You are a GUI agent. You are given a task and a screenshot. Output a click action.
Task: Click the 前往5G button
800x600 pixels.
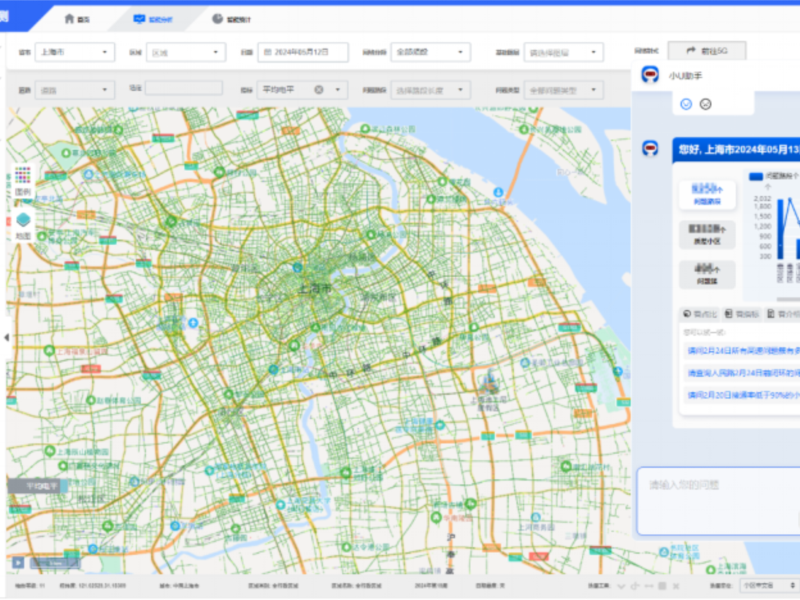pyautogui.click(x=707, y=50)
